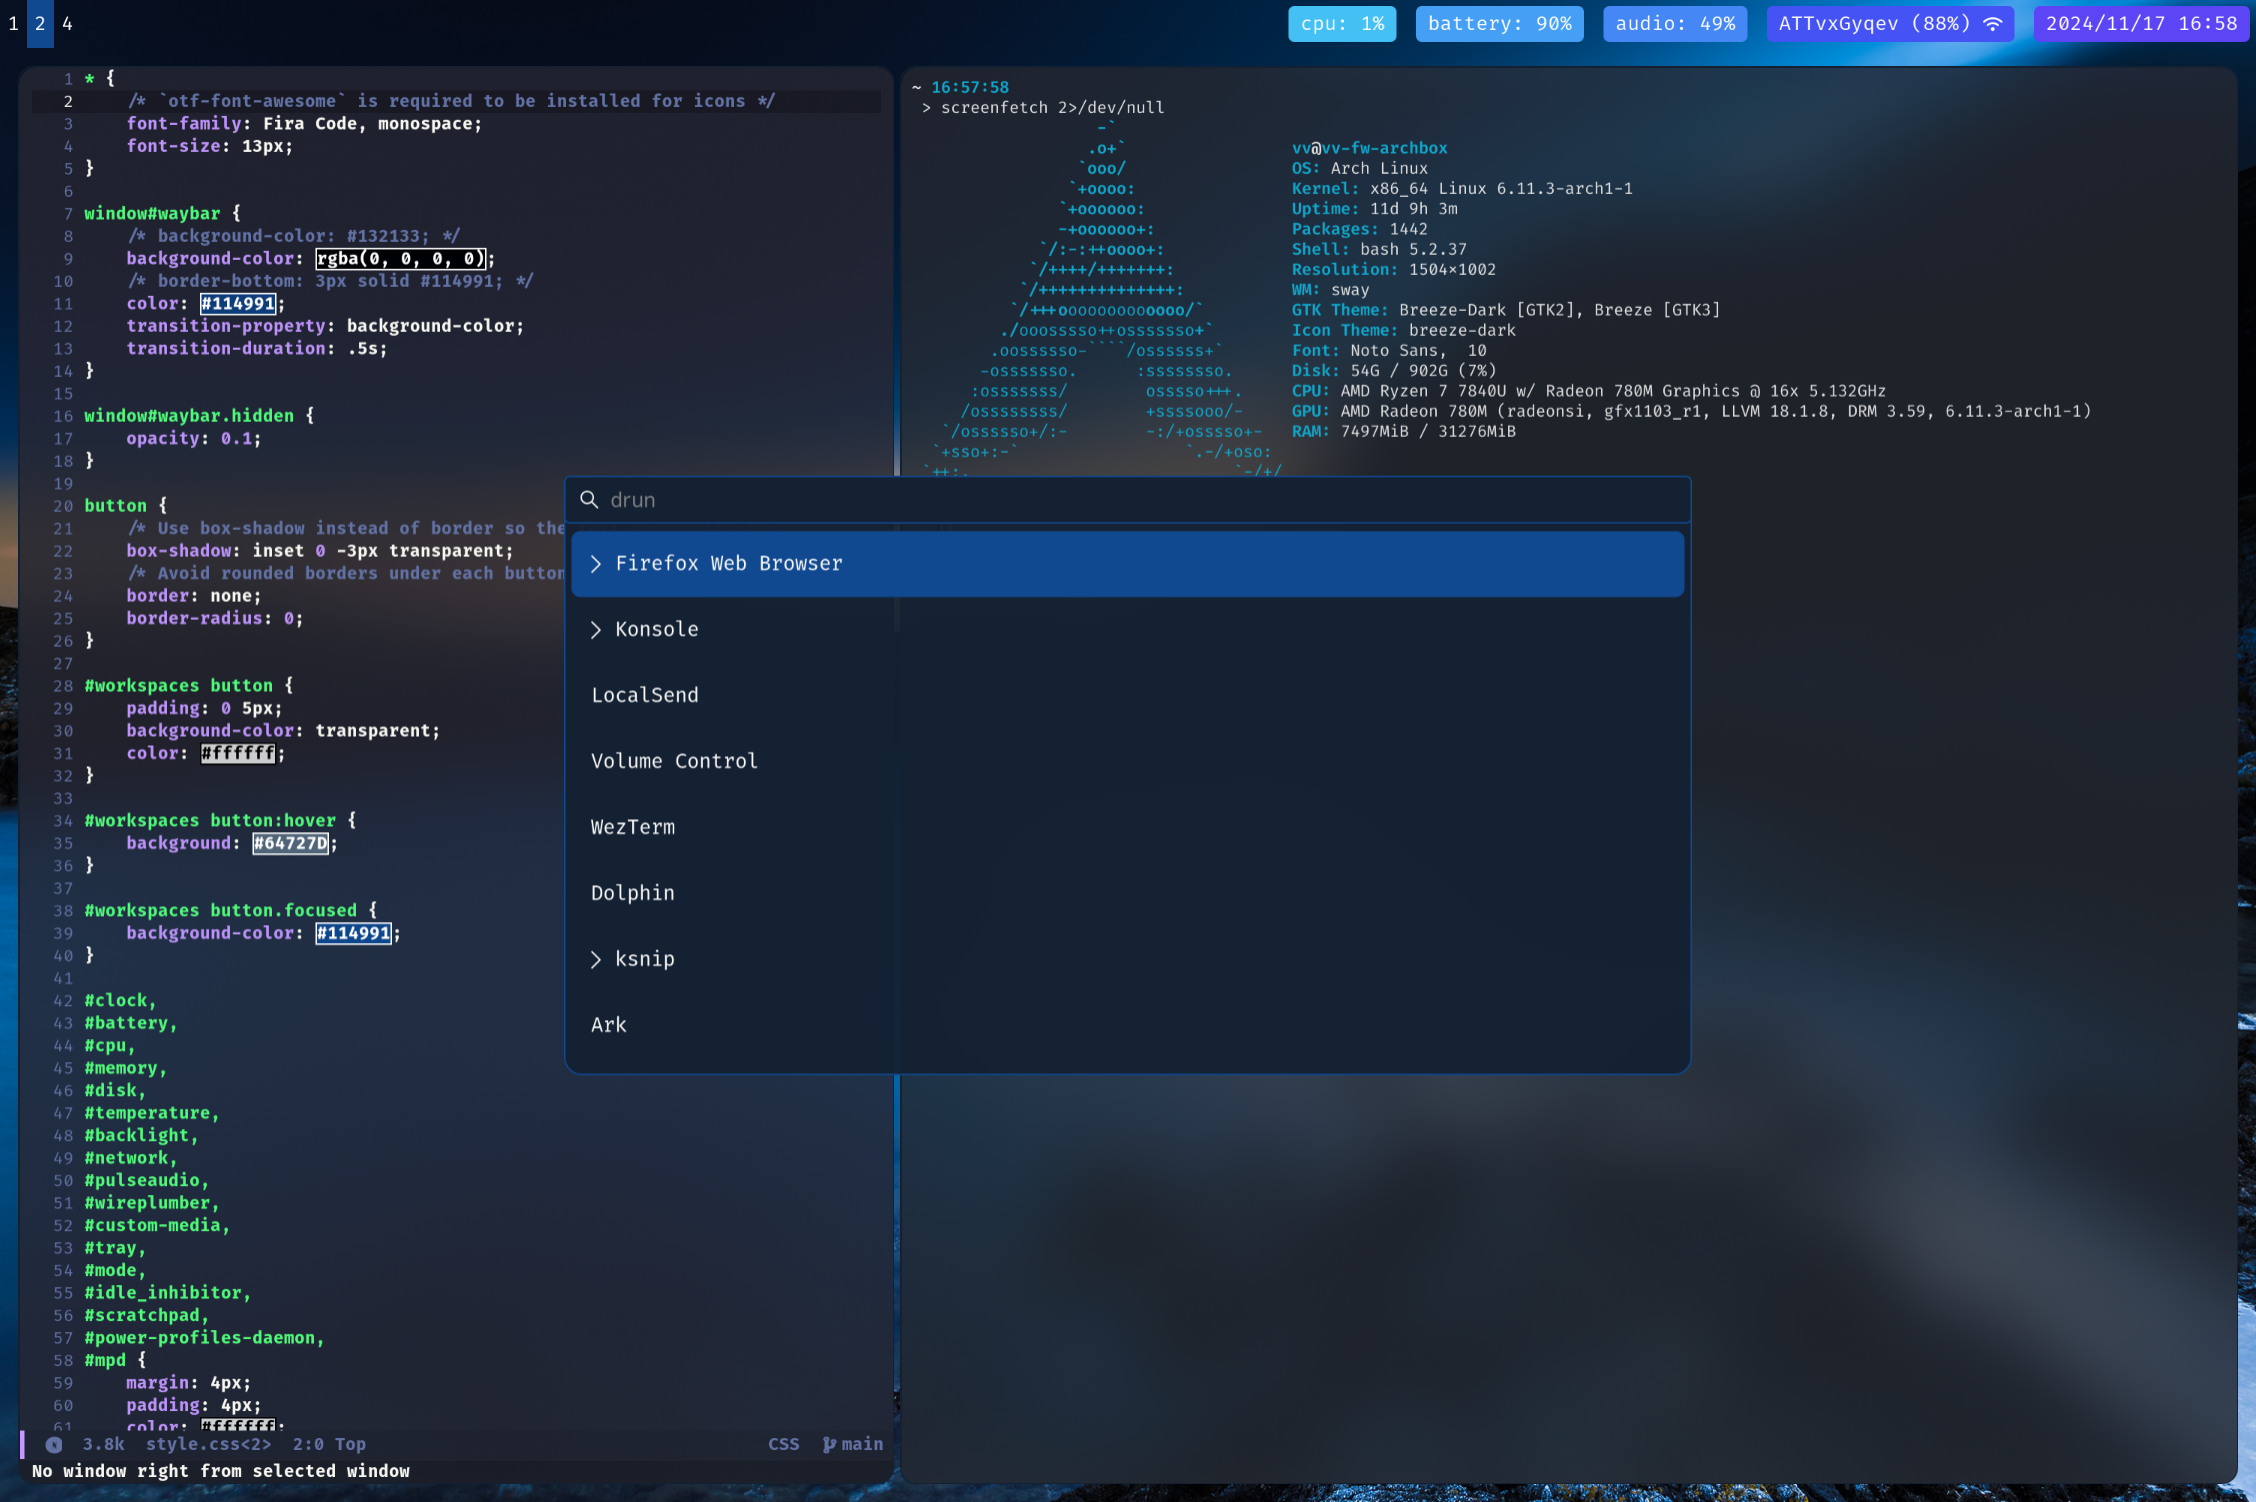Click the audio: 49% module
Screen dimensions: 2256x1502
click(x=1675, y=23)
